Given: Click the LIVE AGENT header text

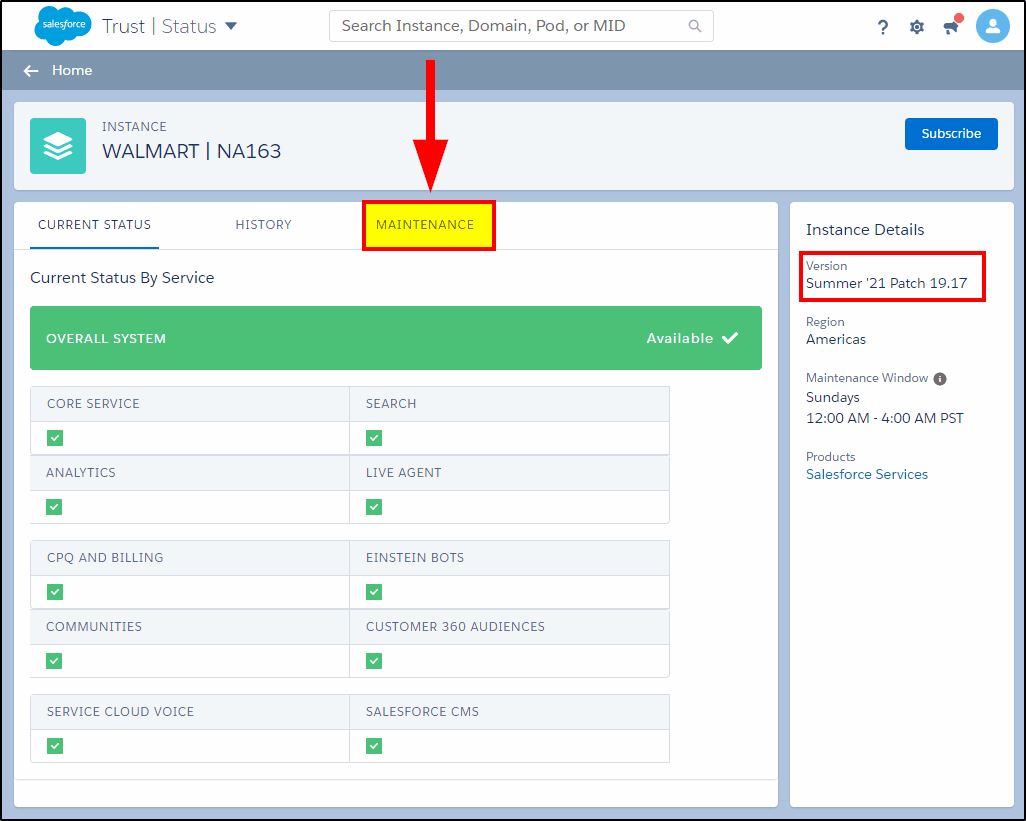Looking at the screenshot, I should (x=403, y=472).
